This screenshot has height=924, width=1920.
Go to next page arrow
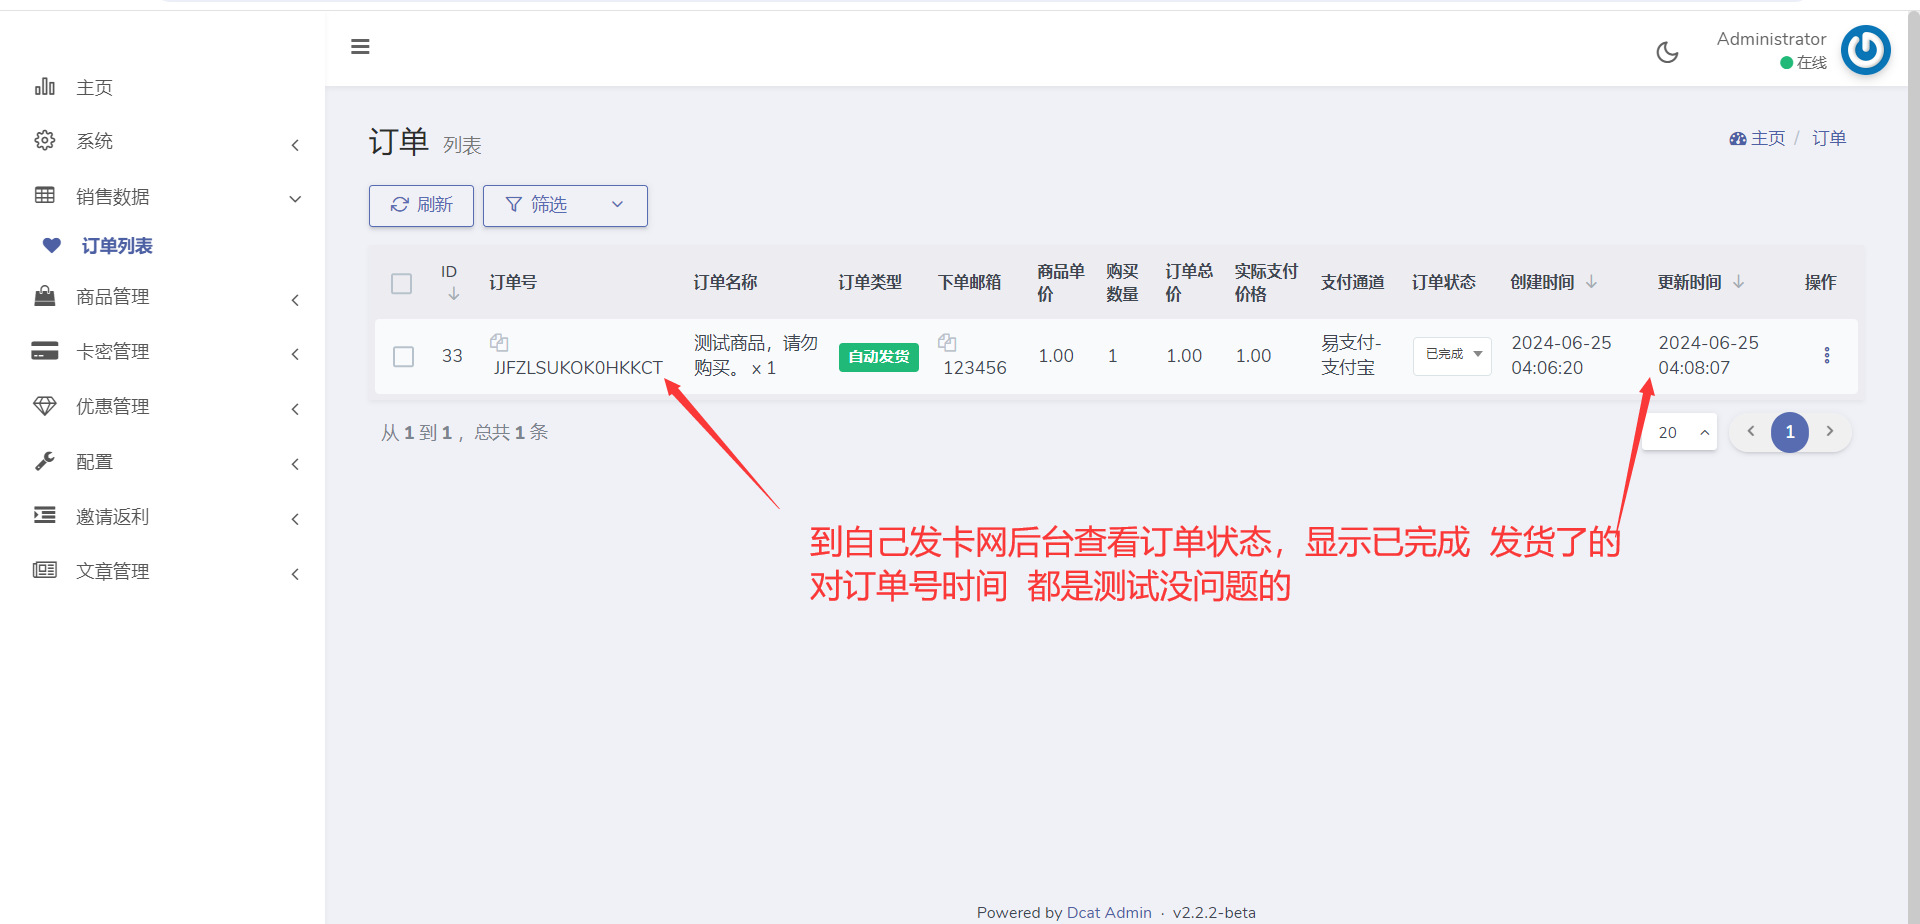(x=1830, y=432)
